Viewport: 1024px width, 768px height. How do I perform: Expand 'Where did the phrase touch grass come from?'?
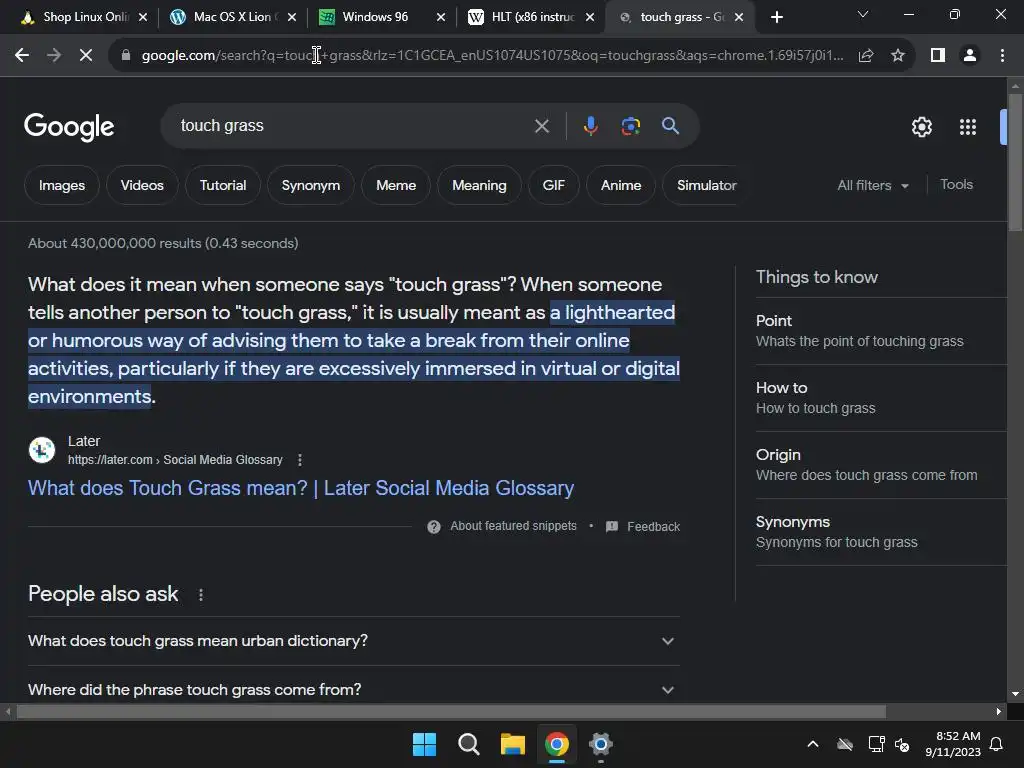(x=353, y=689)
